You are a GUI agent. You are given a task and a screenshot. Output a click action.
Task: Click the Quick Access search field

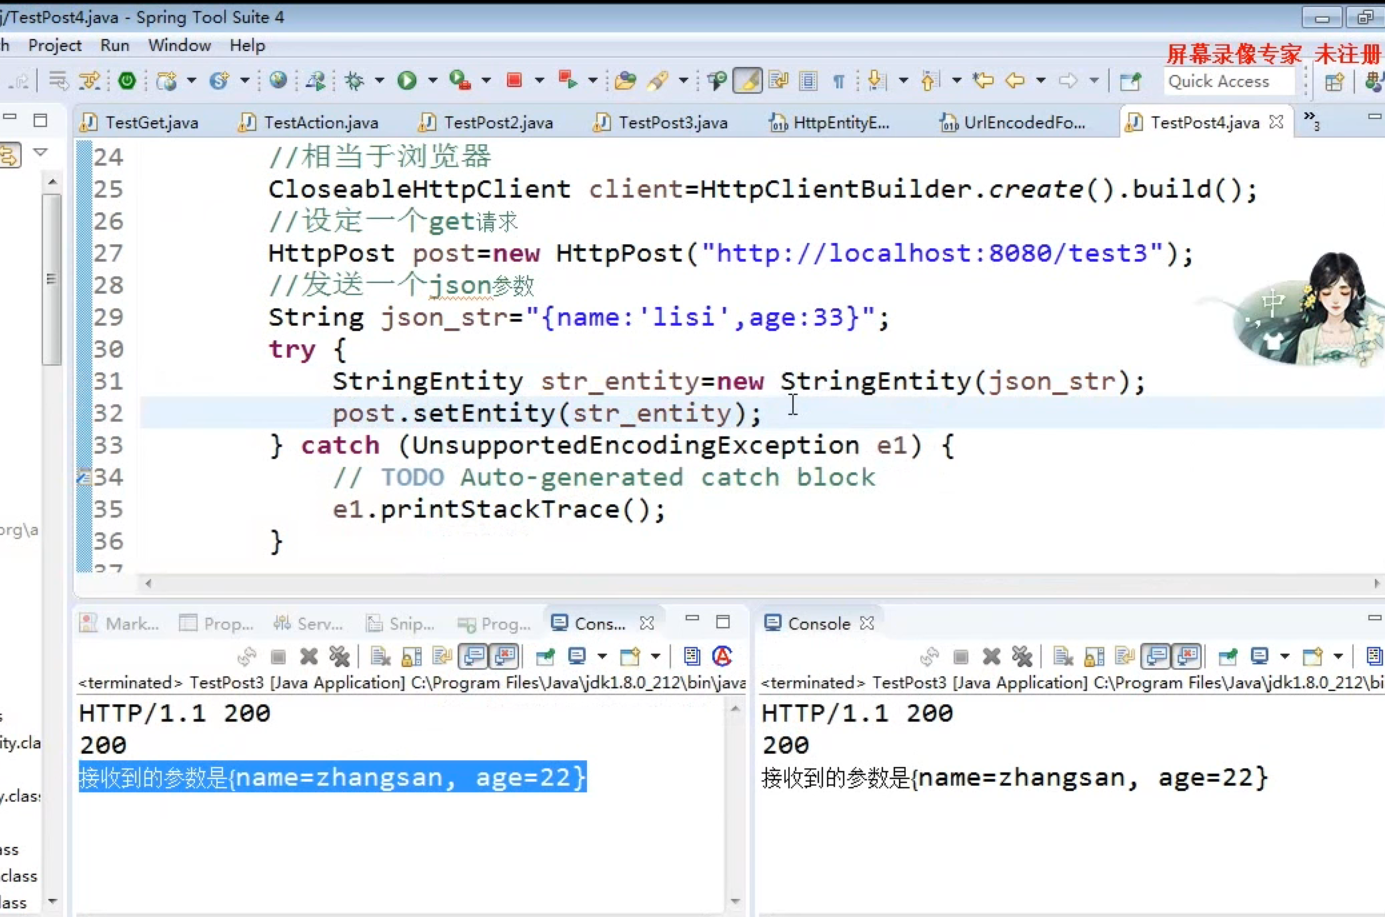click(1229, 82)
